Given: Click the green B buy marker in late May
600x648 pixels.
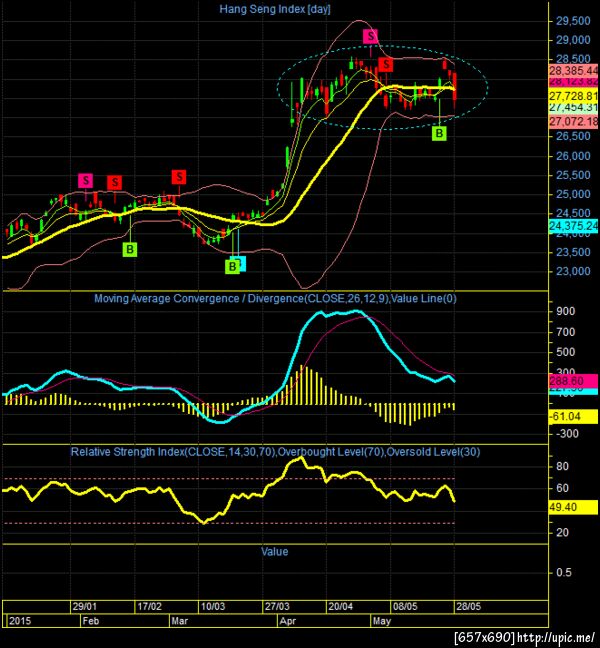Looking at the screenshot, I should (x=439, y=133).
